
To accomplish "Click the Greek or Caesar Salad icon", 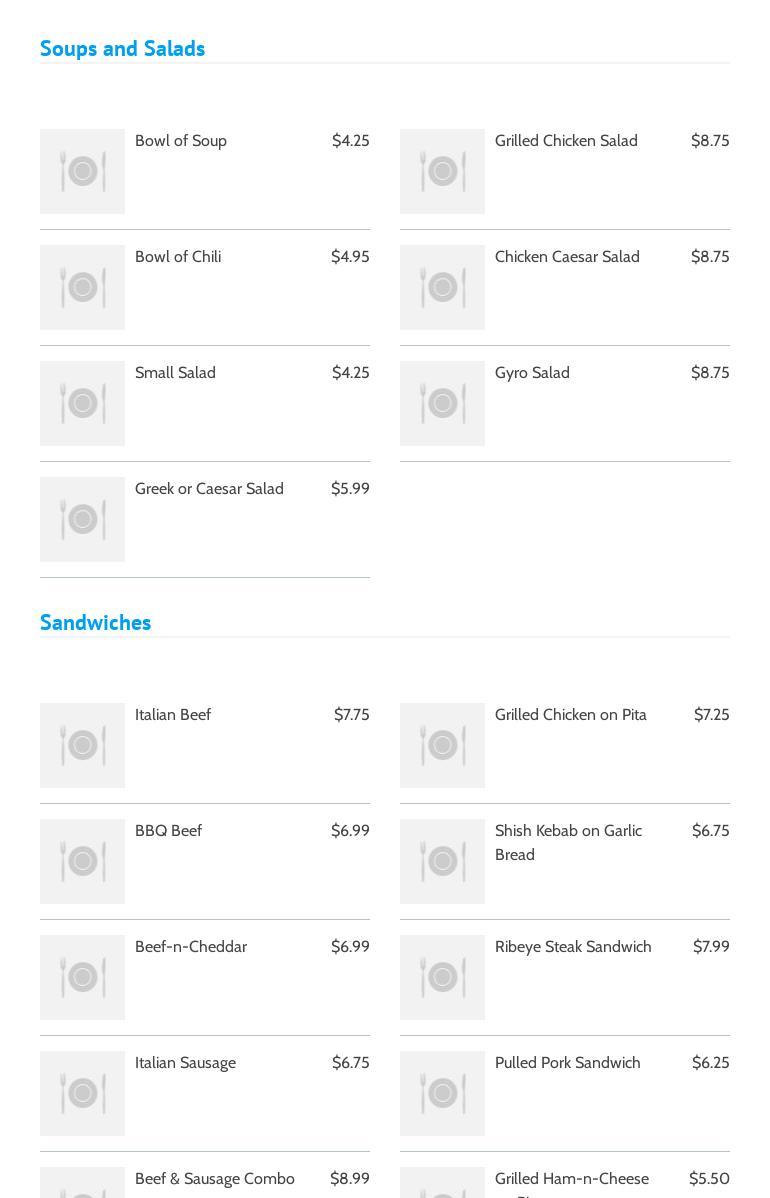I will pyautogui.click(x=82, y=519).
